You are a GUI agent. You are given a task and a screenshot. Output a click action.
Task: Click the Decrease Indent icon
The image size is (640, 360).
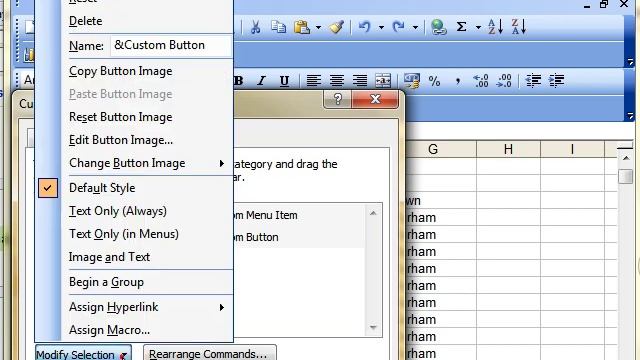click(x=533, y=81)
